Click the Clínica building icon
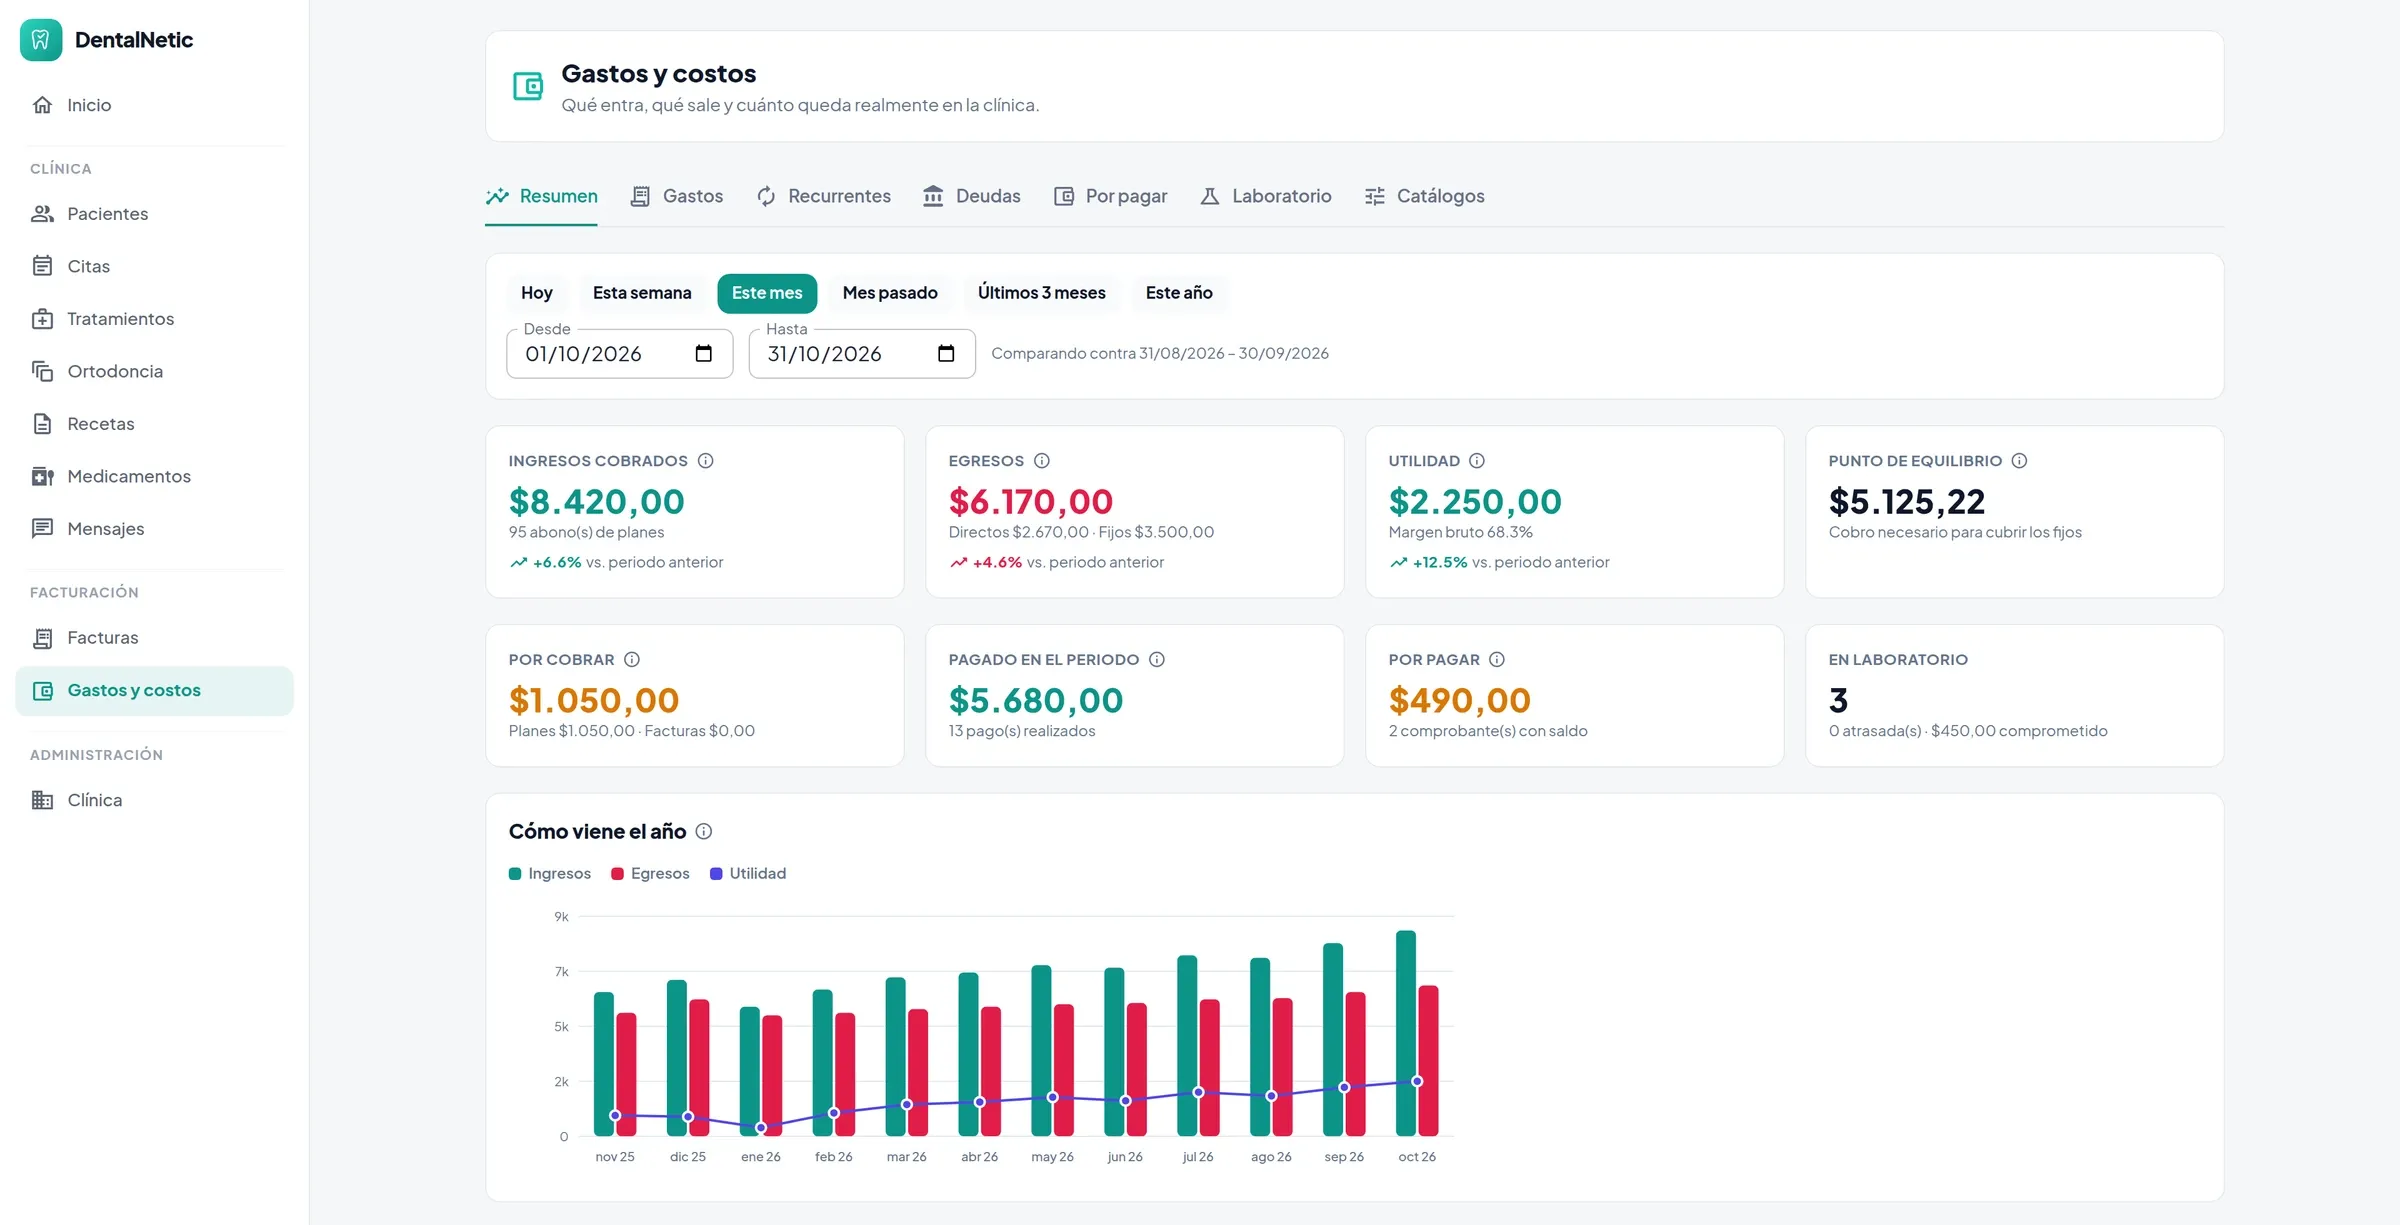The height and width of the screenshot is (1225, 2400). tap(42, 800)
